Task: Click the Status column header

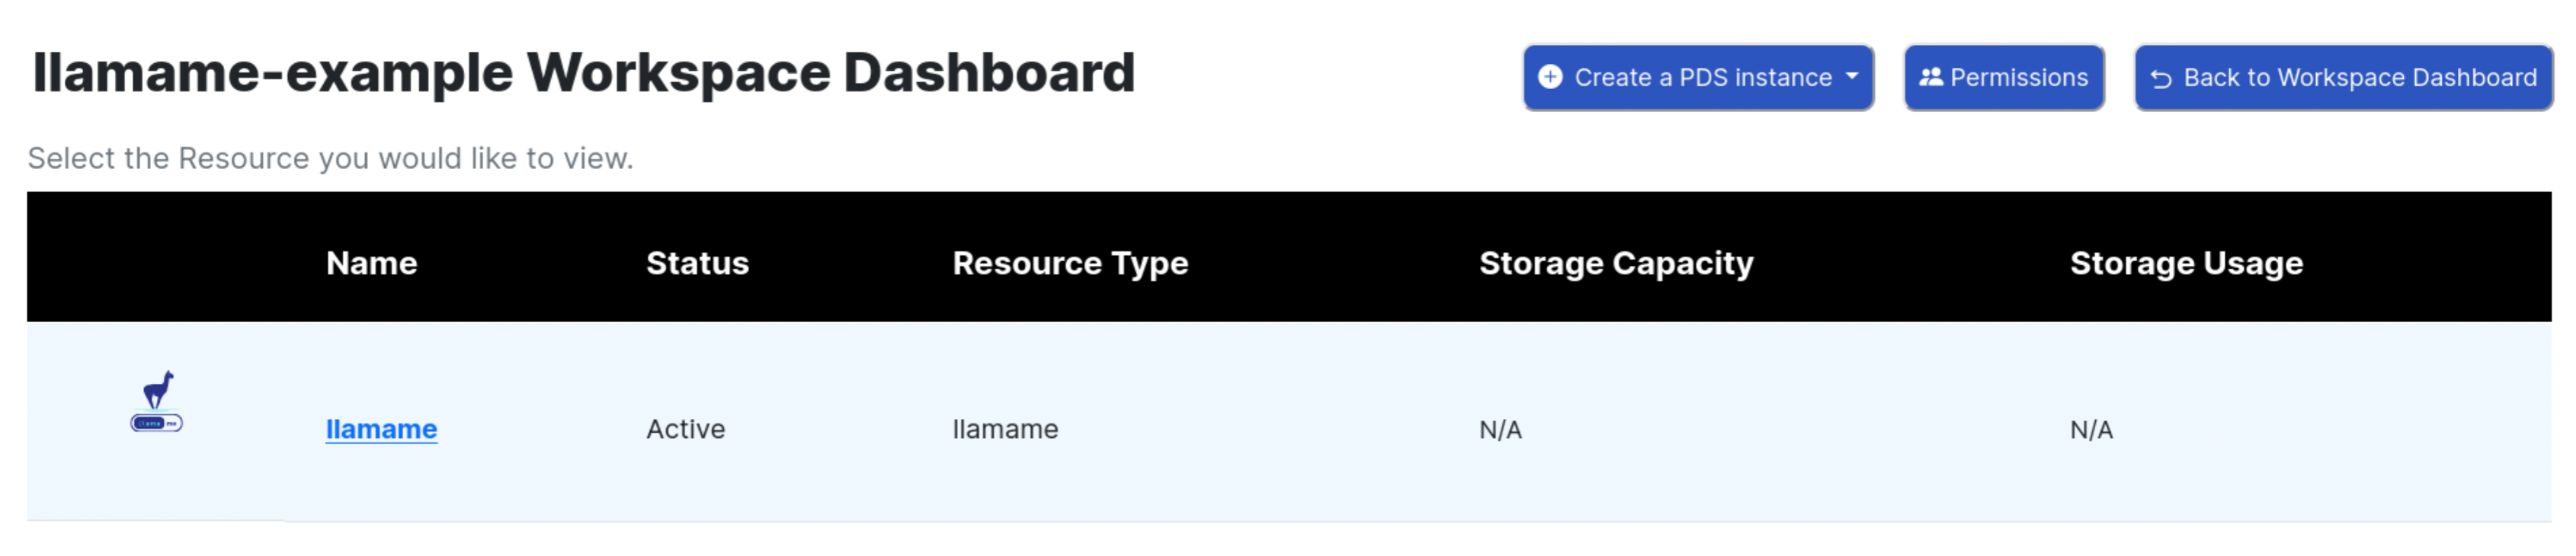Action: (x=697, y=263)
